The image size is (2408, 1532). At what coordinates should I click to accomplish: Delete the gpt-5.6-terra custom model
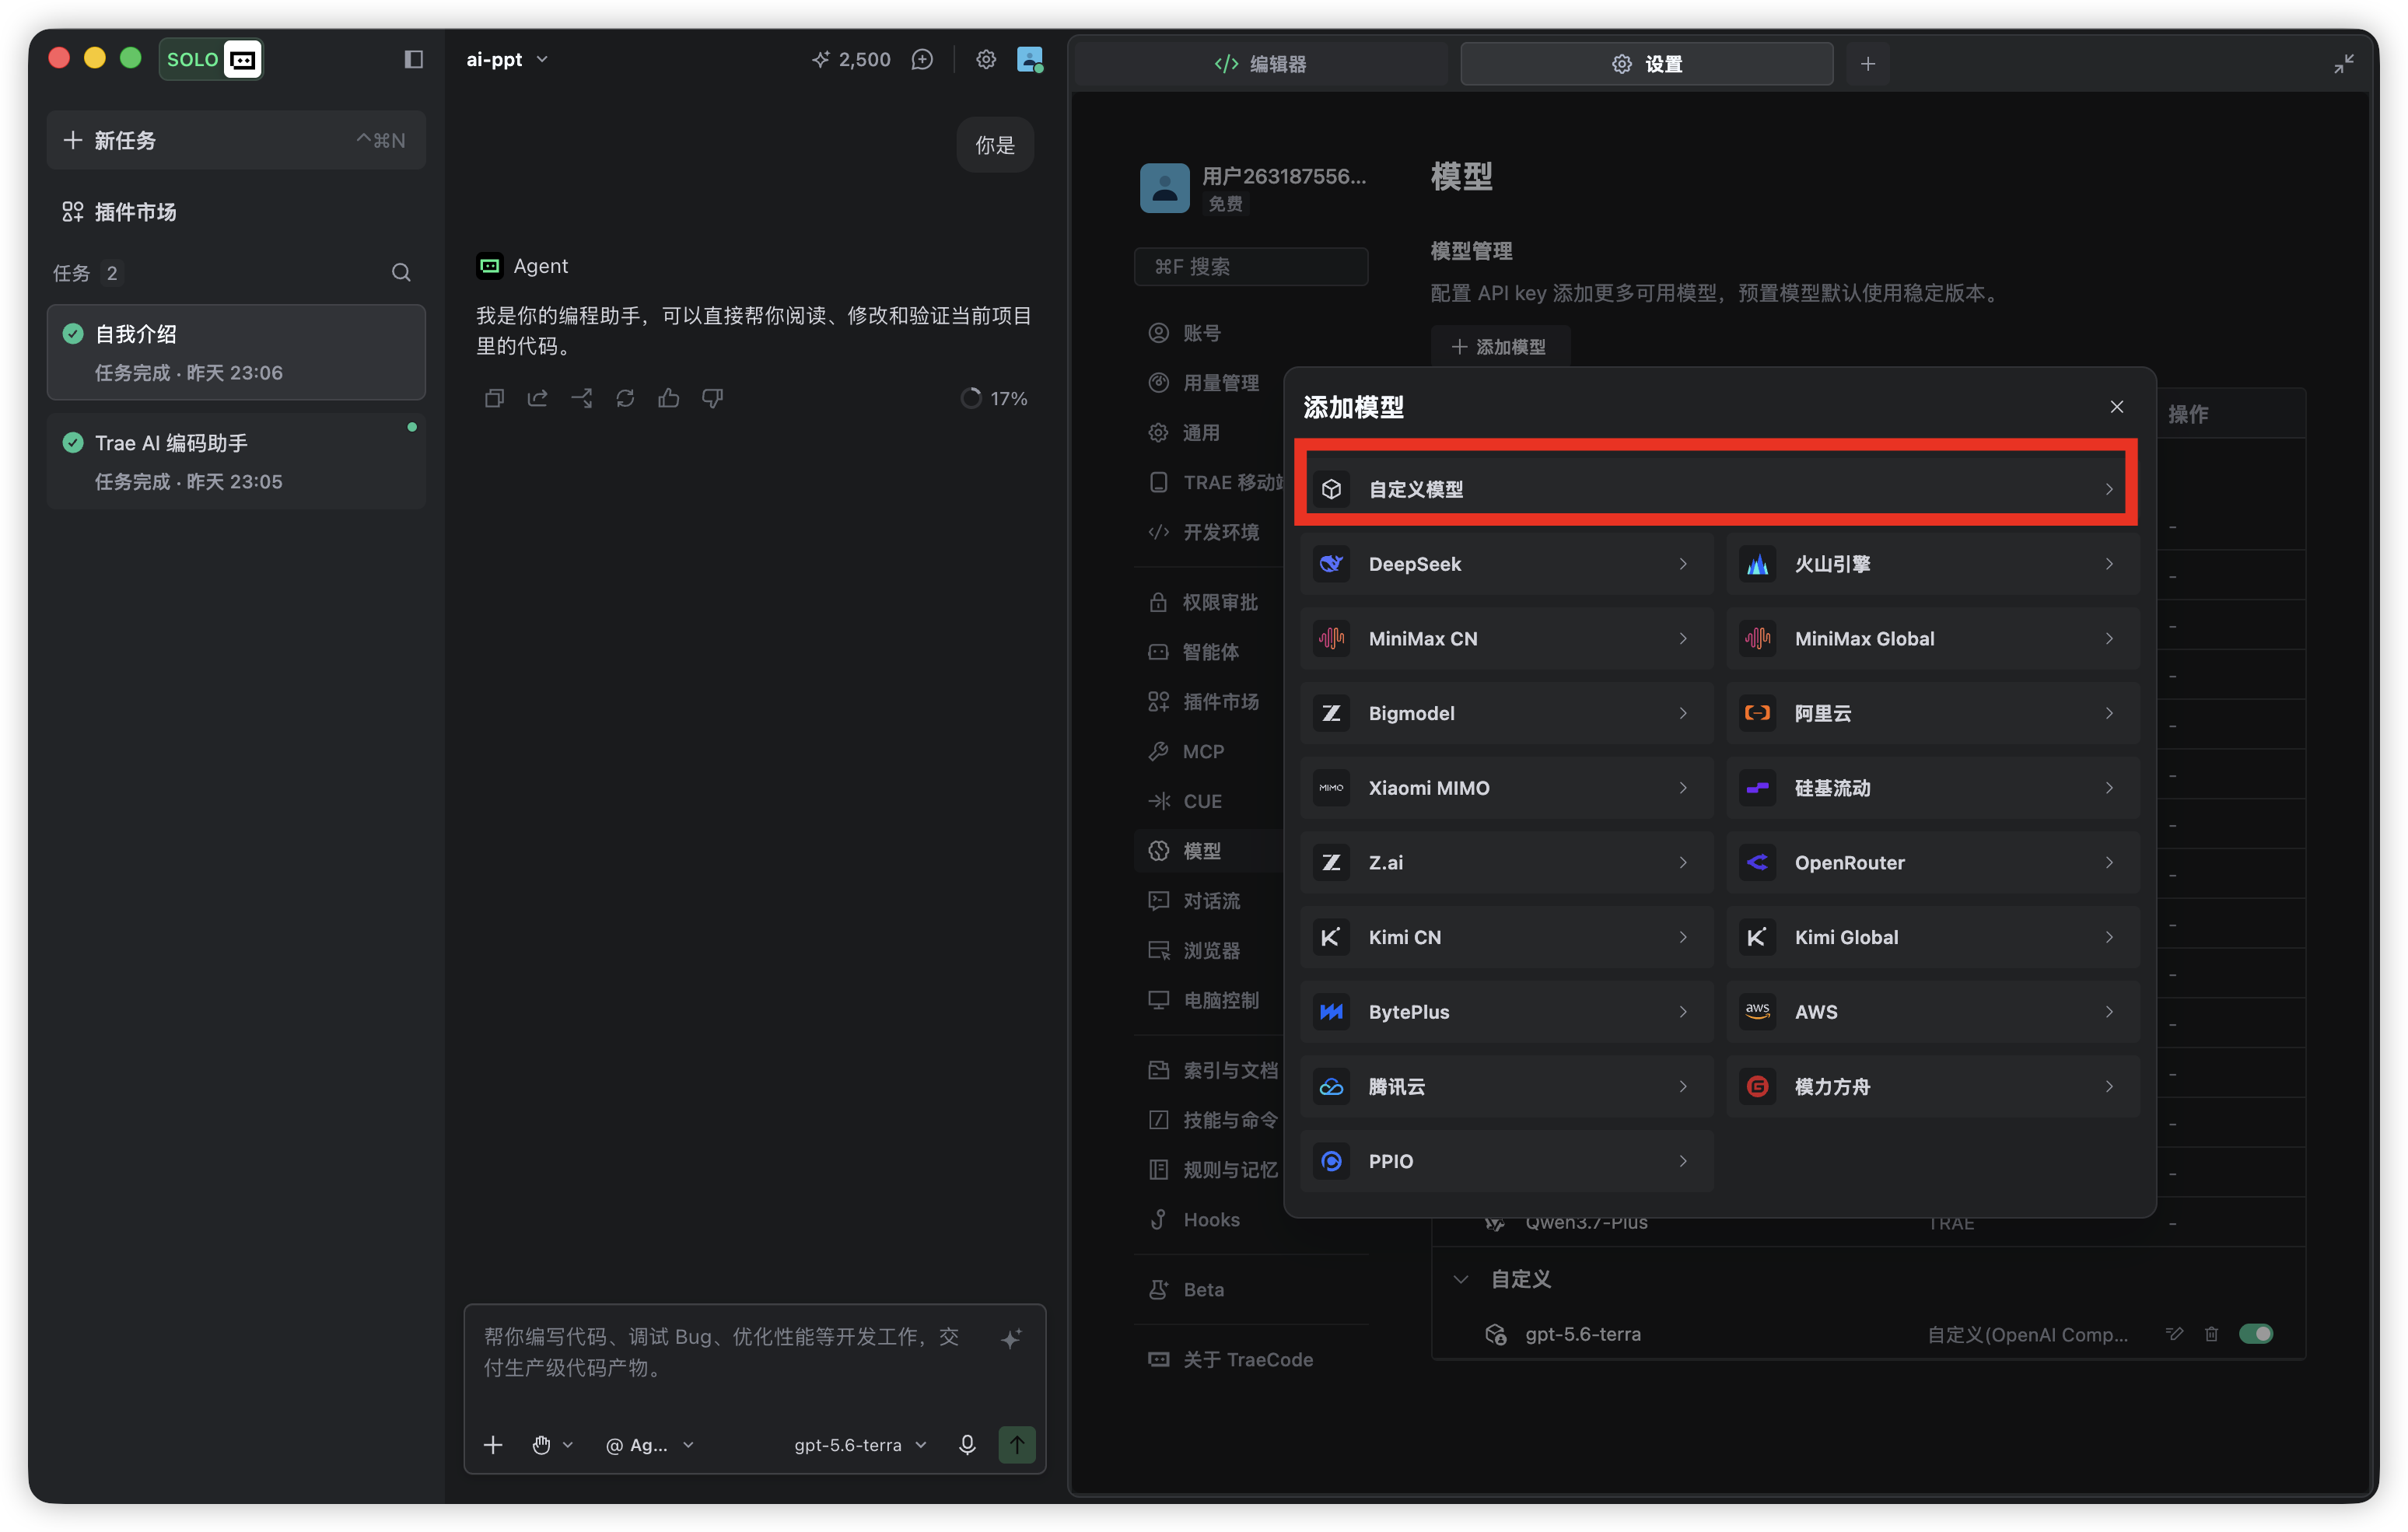tap(2211, 1334)
